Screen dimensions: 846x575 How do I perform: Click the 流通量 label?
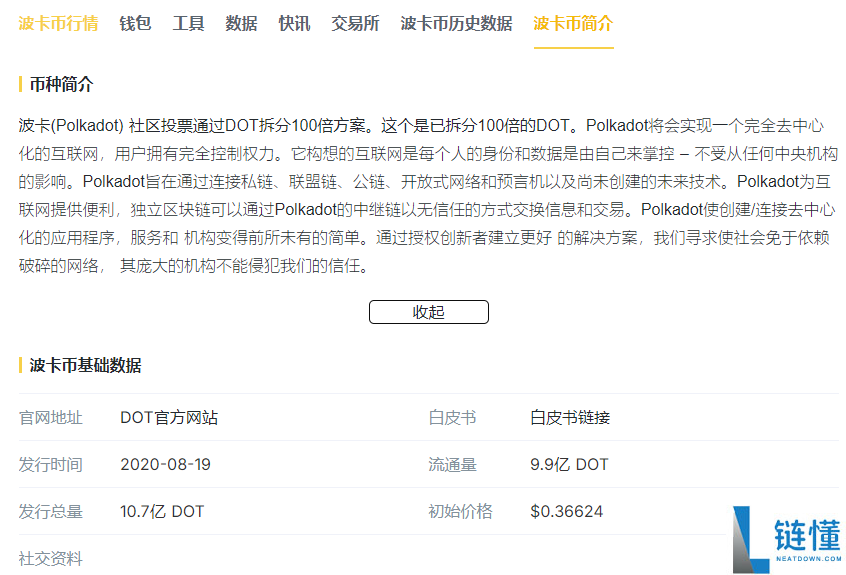(x=452, y=464)
